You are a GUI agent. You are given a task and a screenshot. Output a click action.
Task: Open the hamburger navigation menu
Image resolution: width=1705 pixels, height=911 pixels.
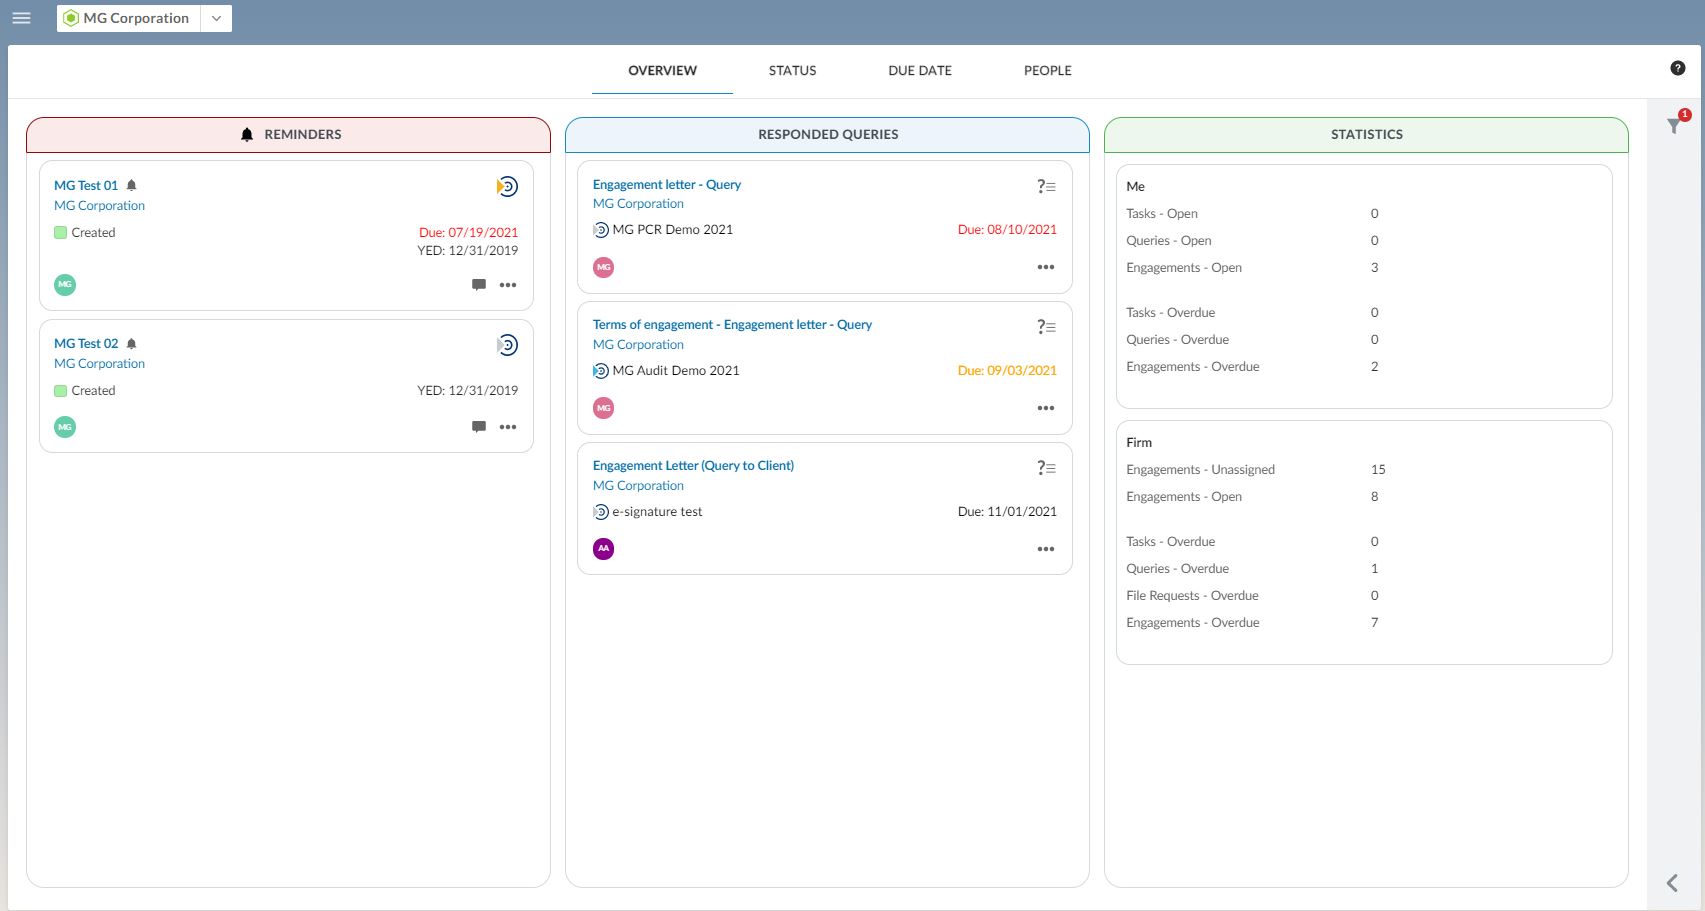[21, 18]
